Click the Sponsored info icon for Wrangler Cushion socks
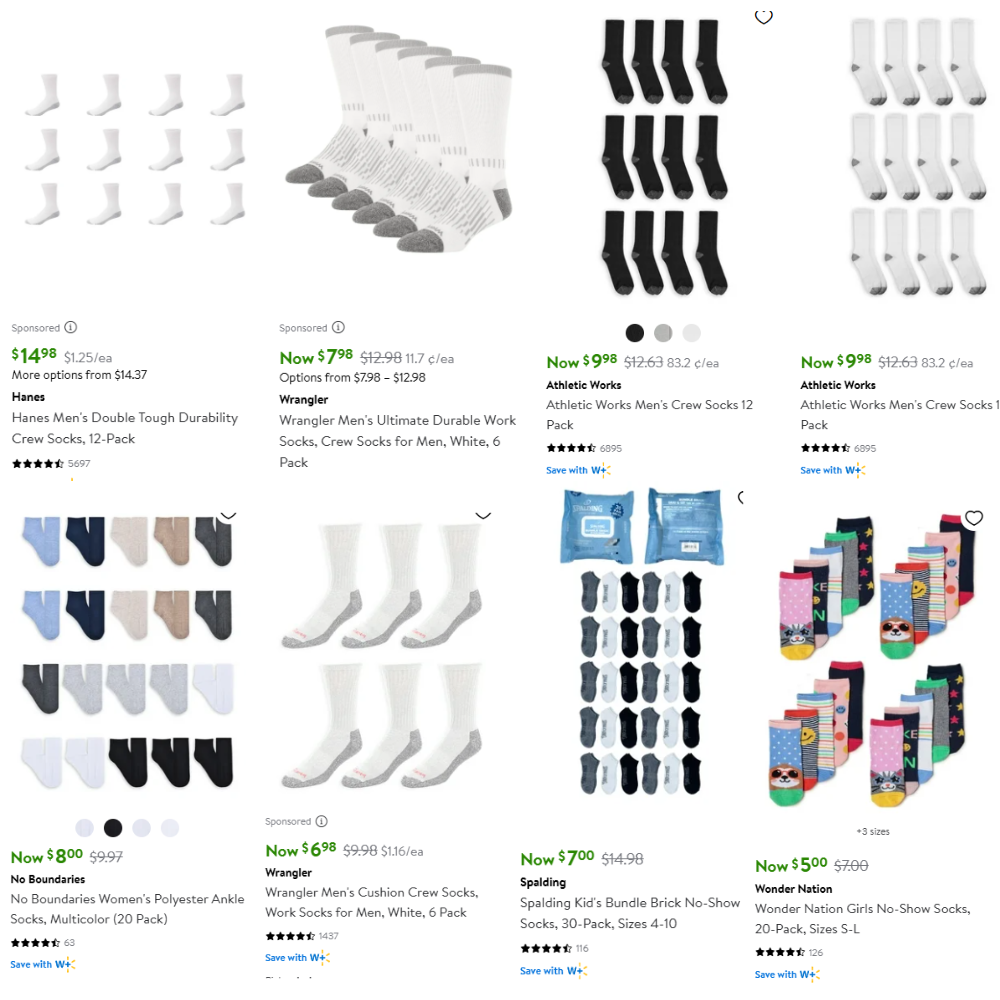The width and height of the screenshot is (1000, 1000). click(322, 821)
